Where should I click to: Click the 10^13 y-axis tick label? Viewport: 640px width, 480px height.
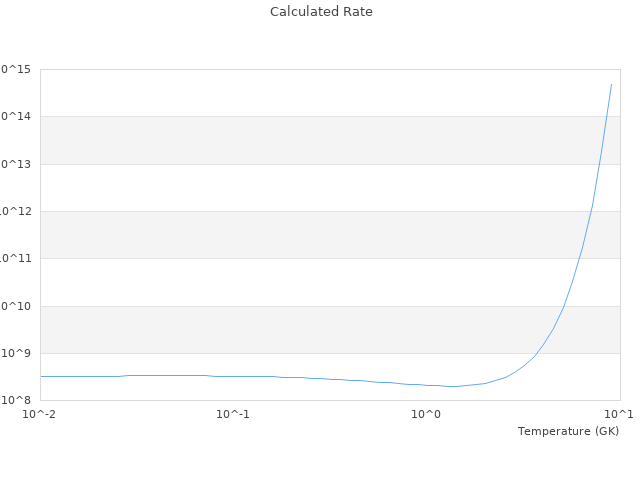[17, 164]
